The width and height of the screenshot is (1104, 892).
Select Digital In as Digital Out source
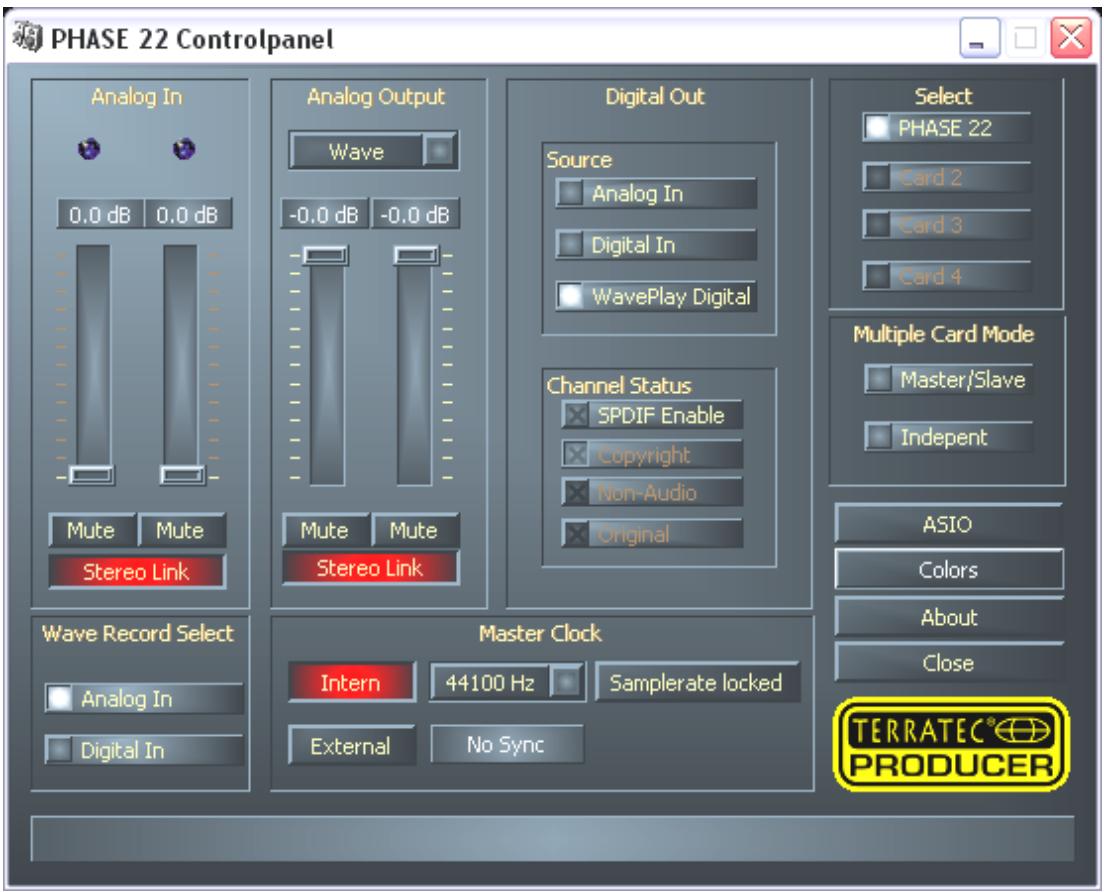click(656, 244)
